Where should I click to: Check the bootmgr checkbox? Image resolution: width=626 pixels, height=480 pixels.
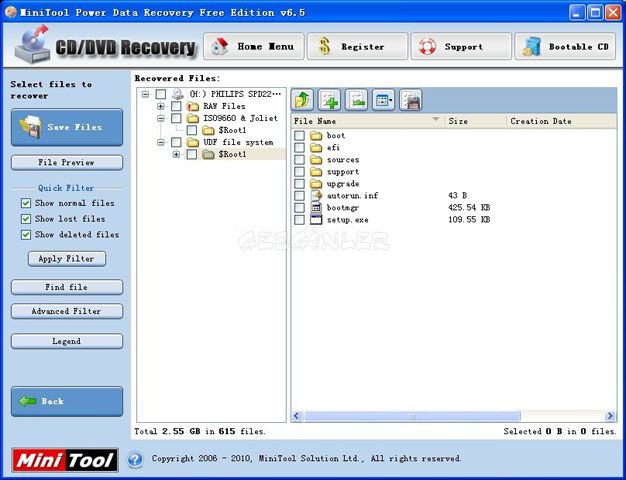point(299,208)
